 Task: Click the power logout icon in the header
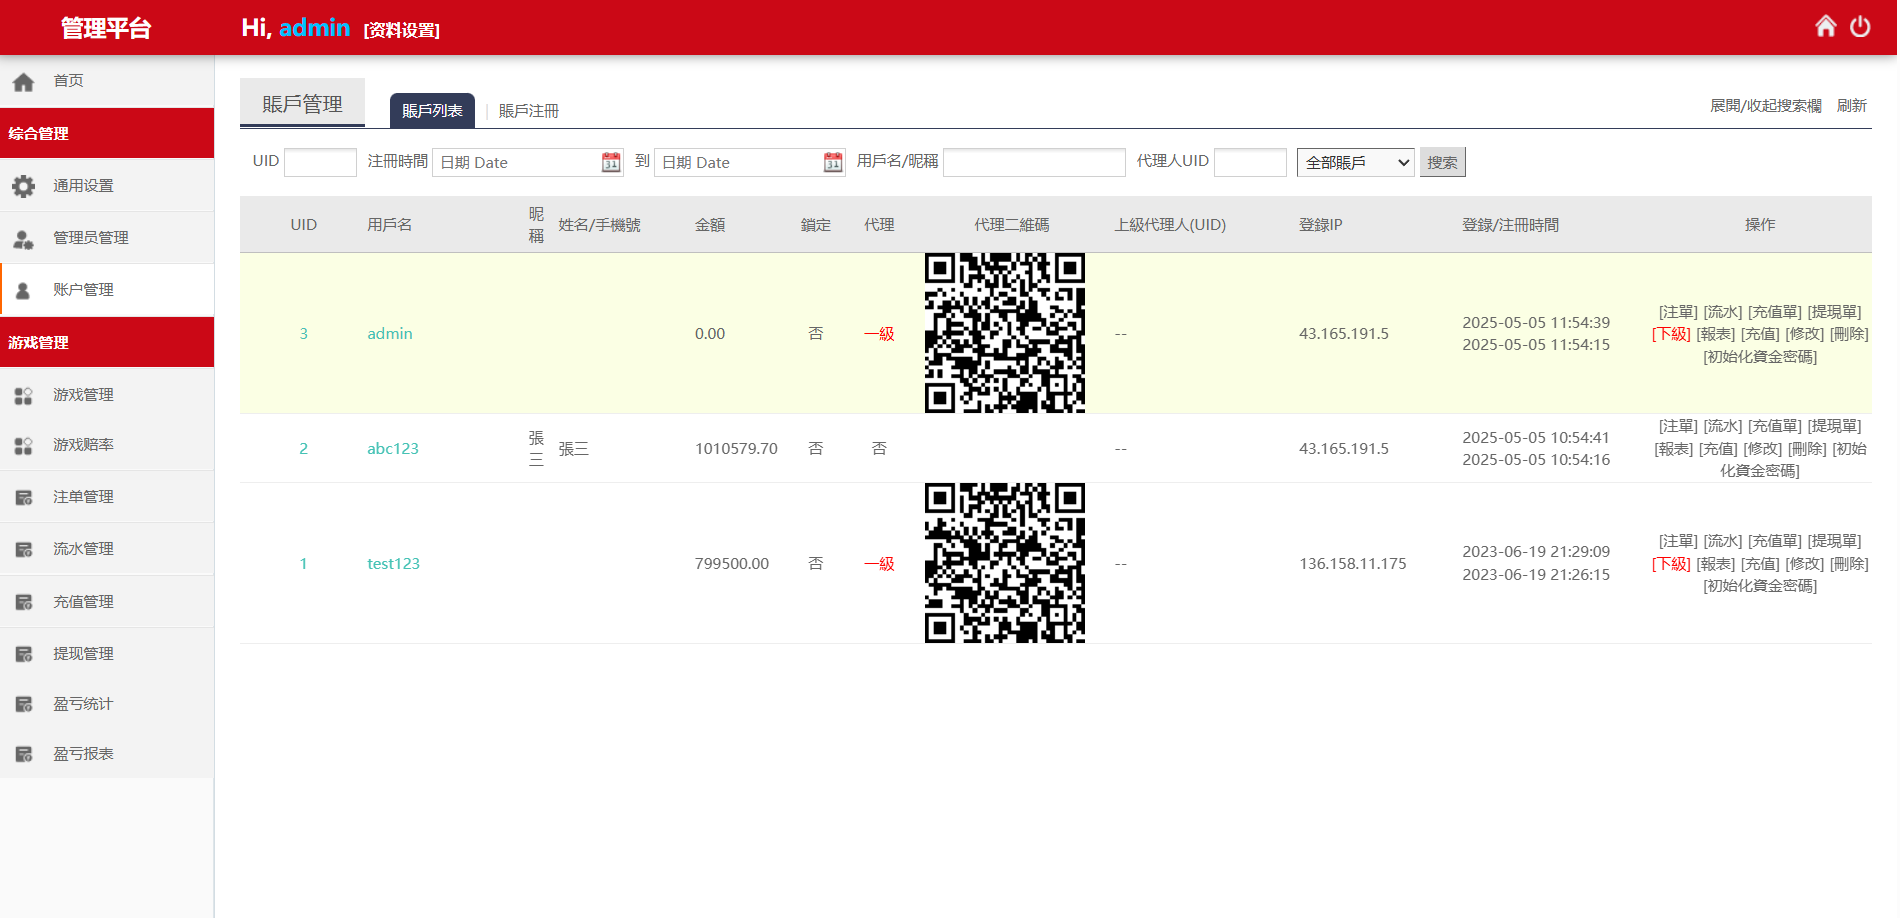(x=1860, y=26)
